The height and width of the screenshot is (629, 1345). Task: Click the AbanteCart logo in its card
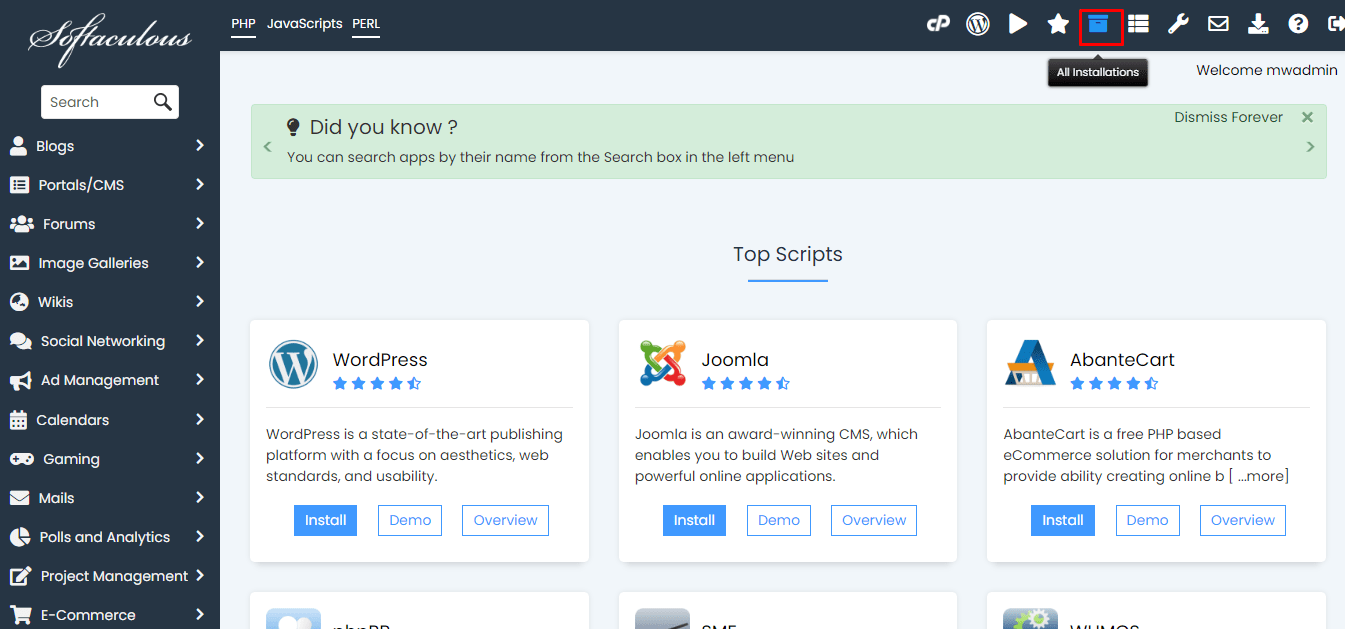click(1030, 364)
